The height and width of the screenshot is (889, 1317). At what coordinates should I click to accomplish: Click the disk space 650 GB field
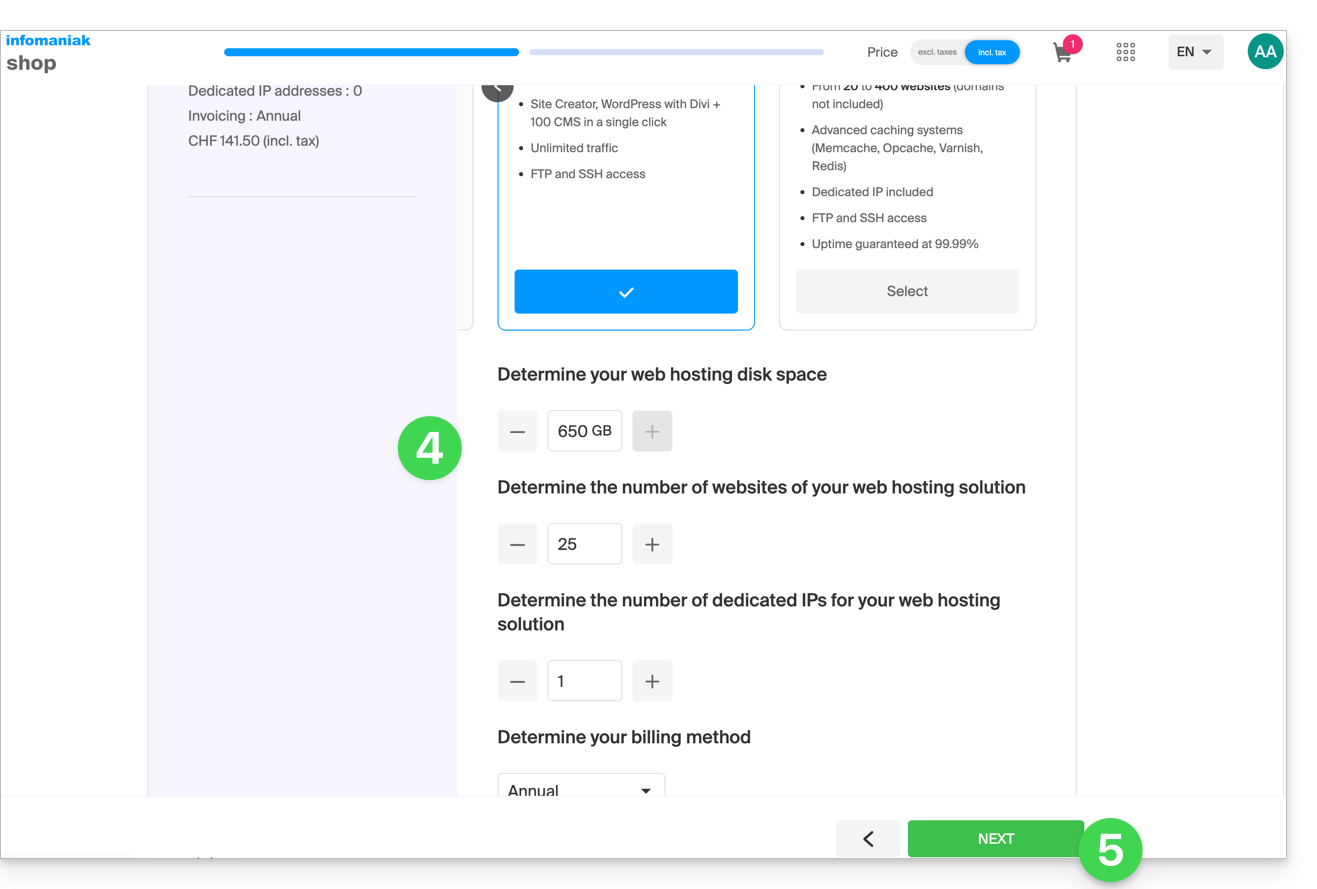point(584,431)
